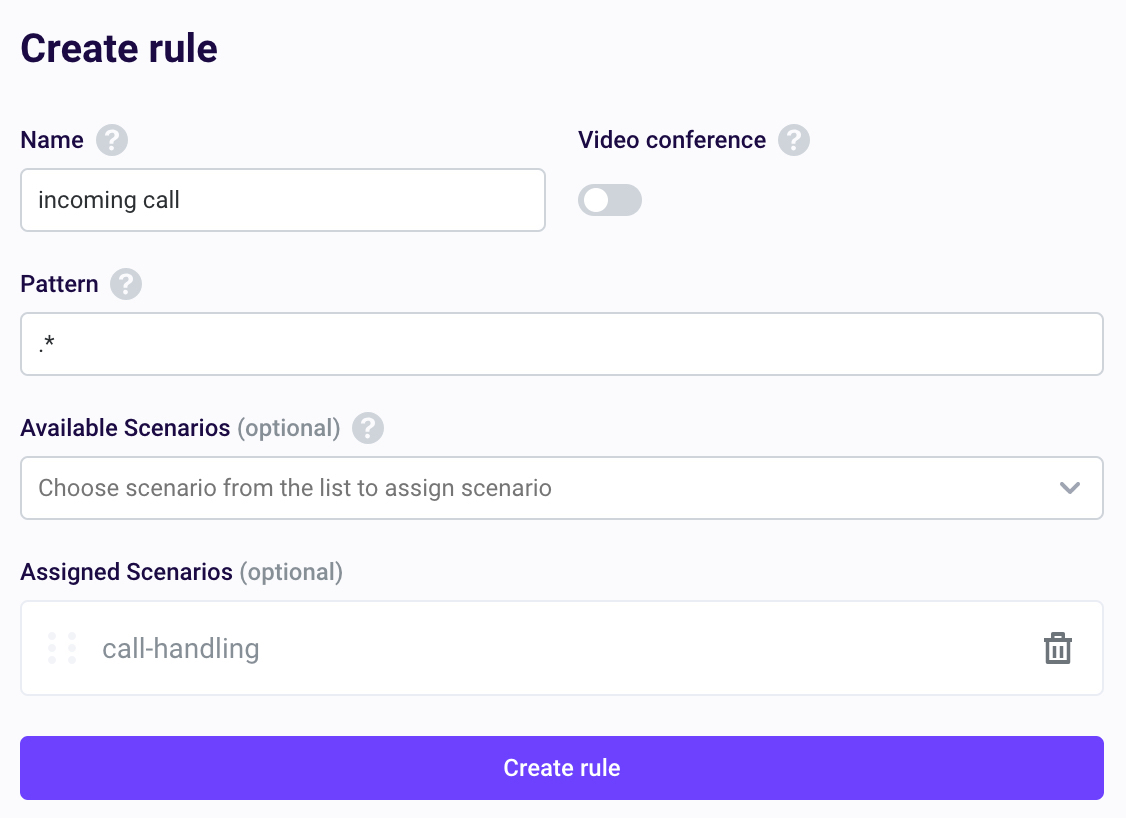The width and height of the screenshot is (1126, 818).
Task: Click the 'incoming call' text in Name
Action: tap(109, 200)
